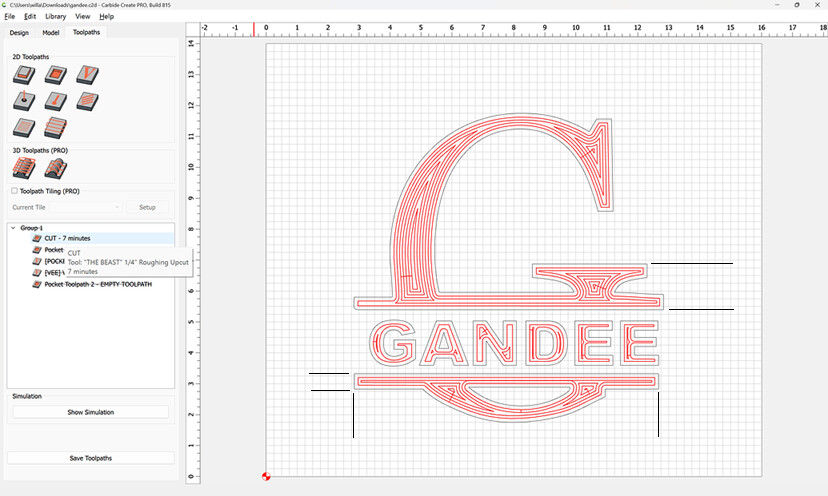This screenshot has width=828, height=496.
Task: Choose the 3D Finish toolpath icon
Action: [55, 169]
